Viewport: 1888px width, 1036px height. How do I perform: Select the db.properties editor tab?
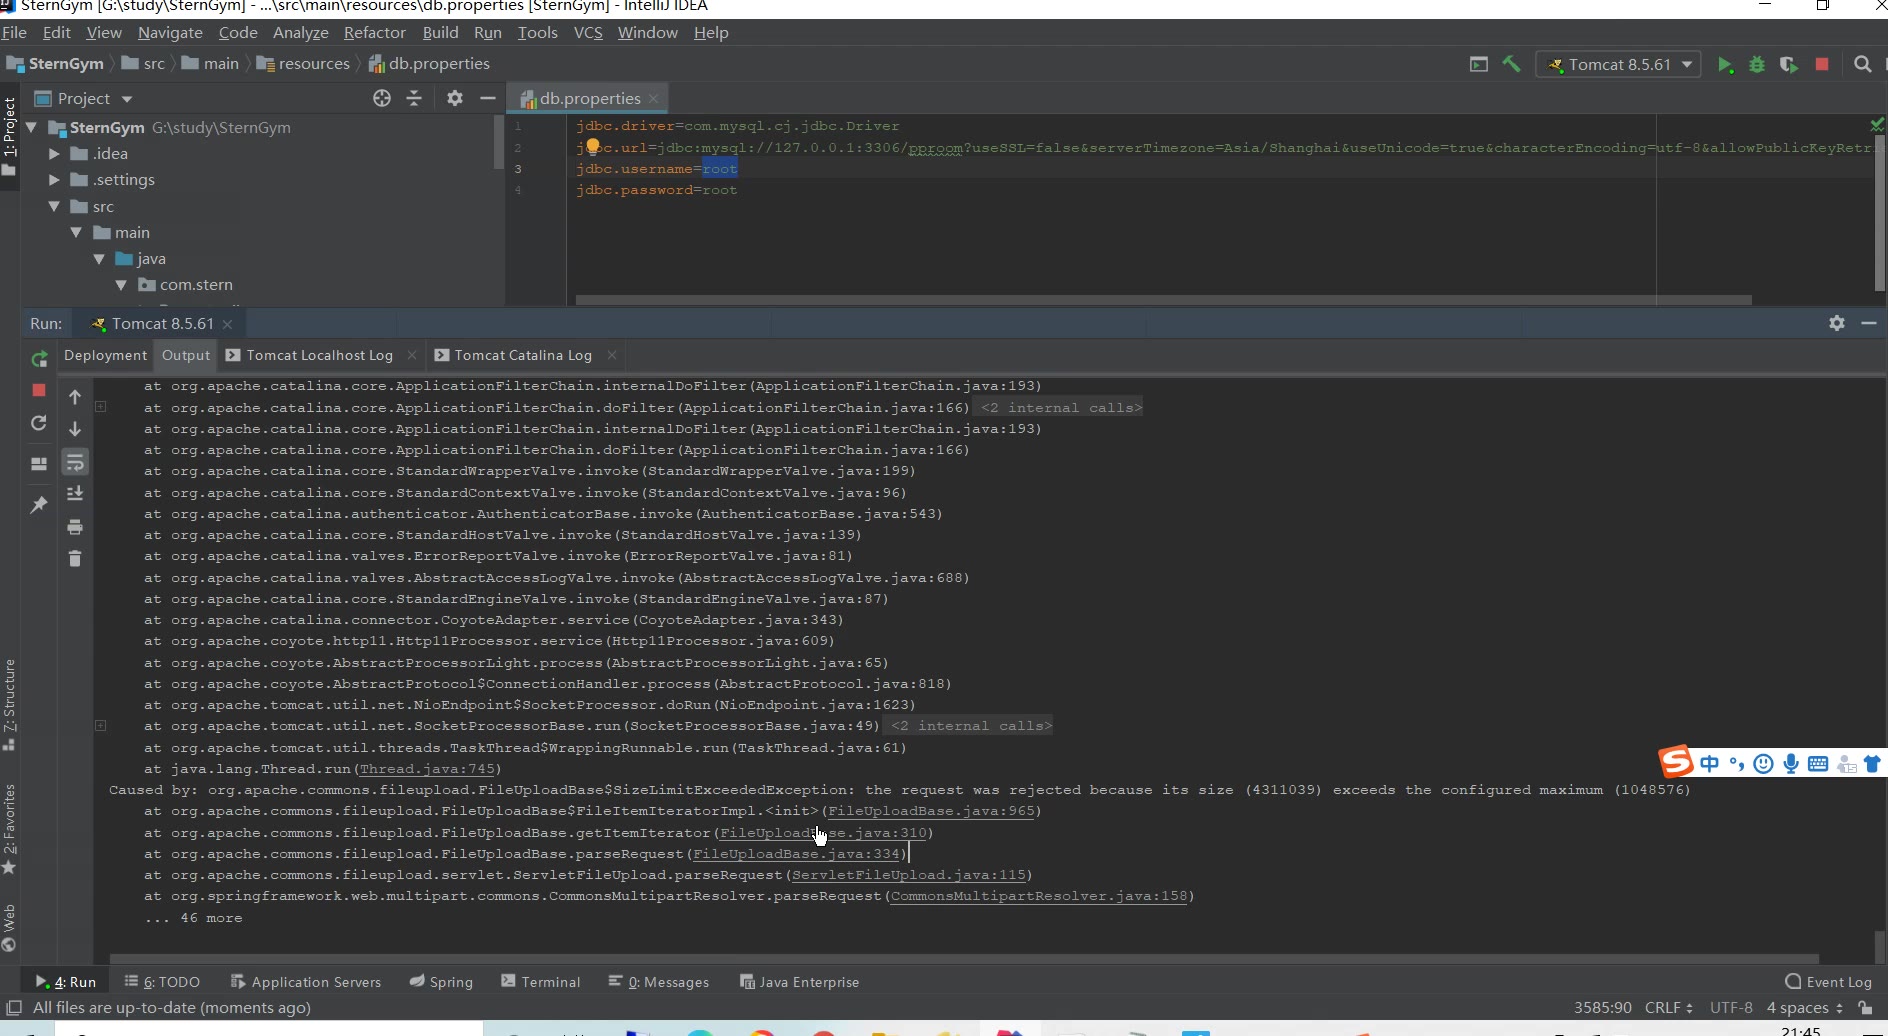(589, 98)
